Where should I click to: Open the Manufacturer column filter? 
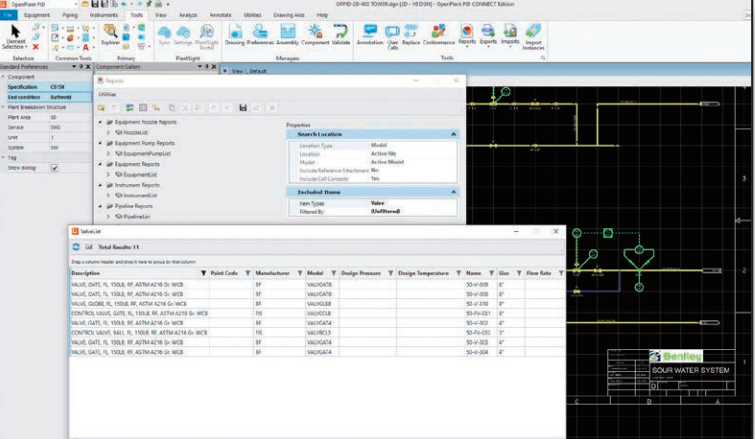click(299, 273)
